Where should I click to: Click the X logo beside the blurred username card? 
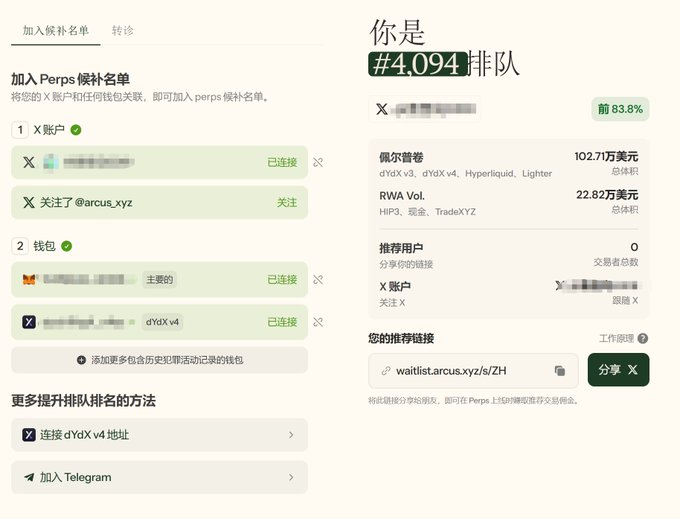(x=382, y=109)
